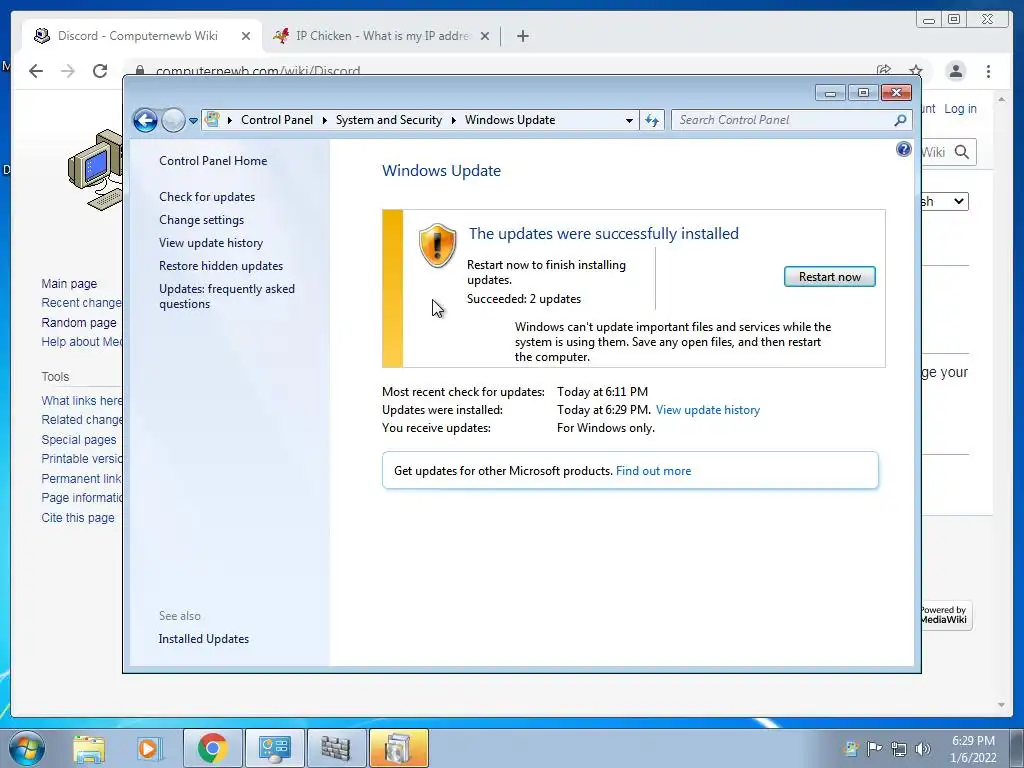Click Control Panel taskbar button

click(x=274, y=748)
